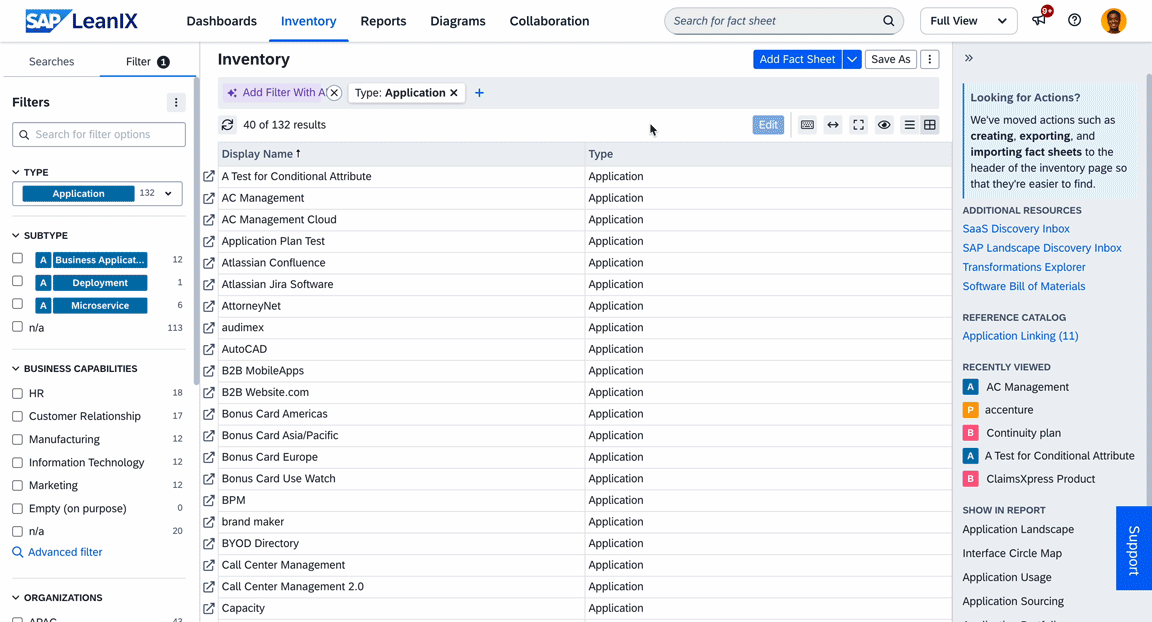Collapse the BUSINESS CAPABILITIES section

[x=16, y=369]
